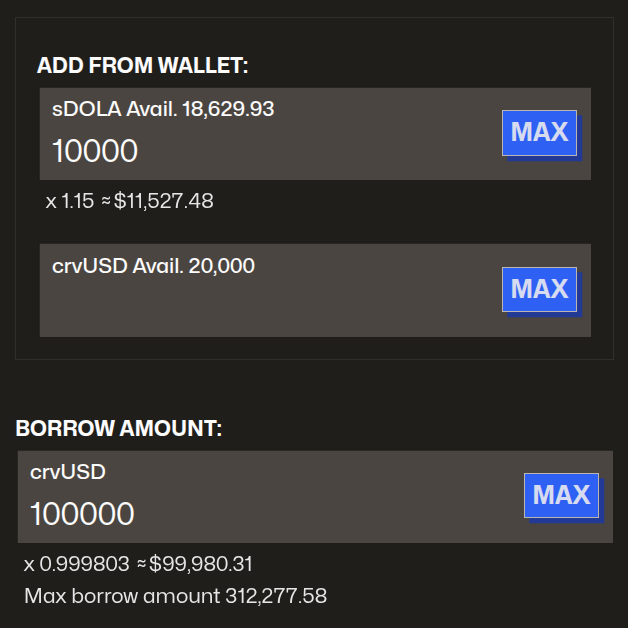628x628 pixels.
Task: Click the $11,527.48 converted value
Action: [x=164, y=201]
